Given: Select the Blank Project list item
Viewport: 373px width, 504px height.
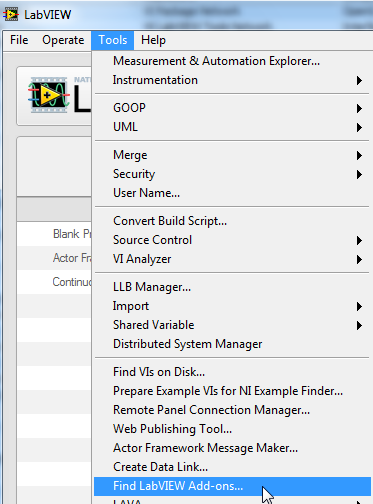Looking at the screenshot, I should tap(54, 234).
